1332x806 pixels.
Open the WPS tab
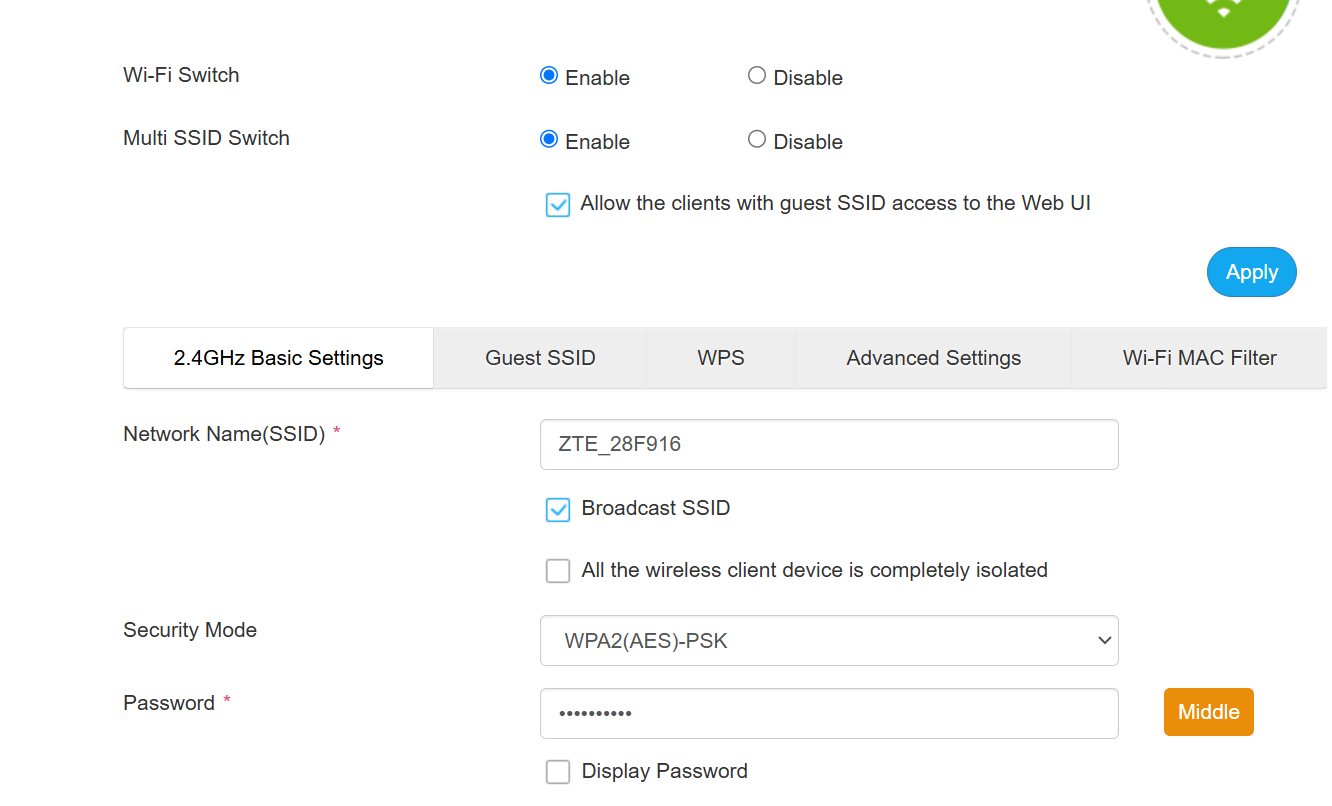721,358
